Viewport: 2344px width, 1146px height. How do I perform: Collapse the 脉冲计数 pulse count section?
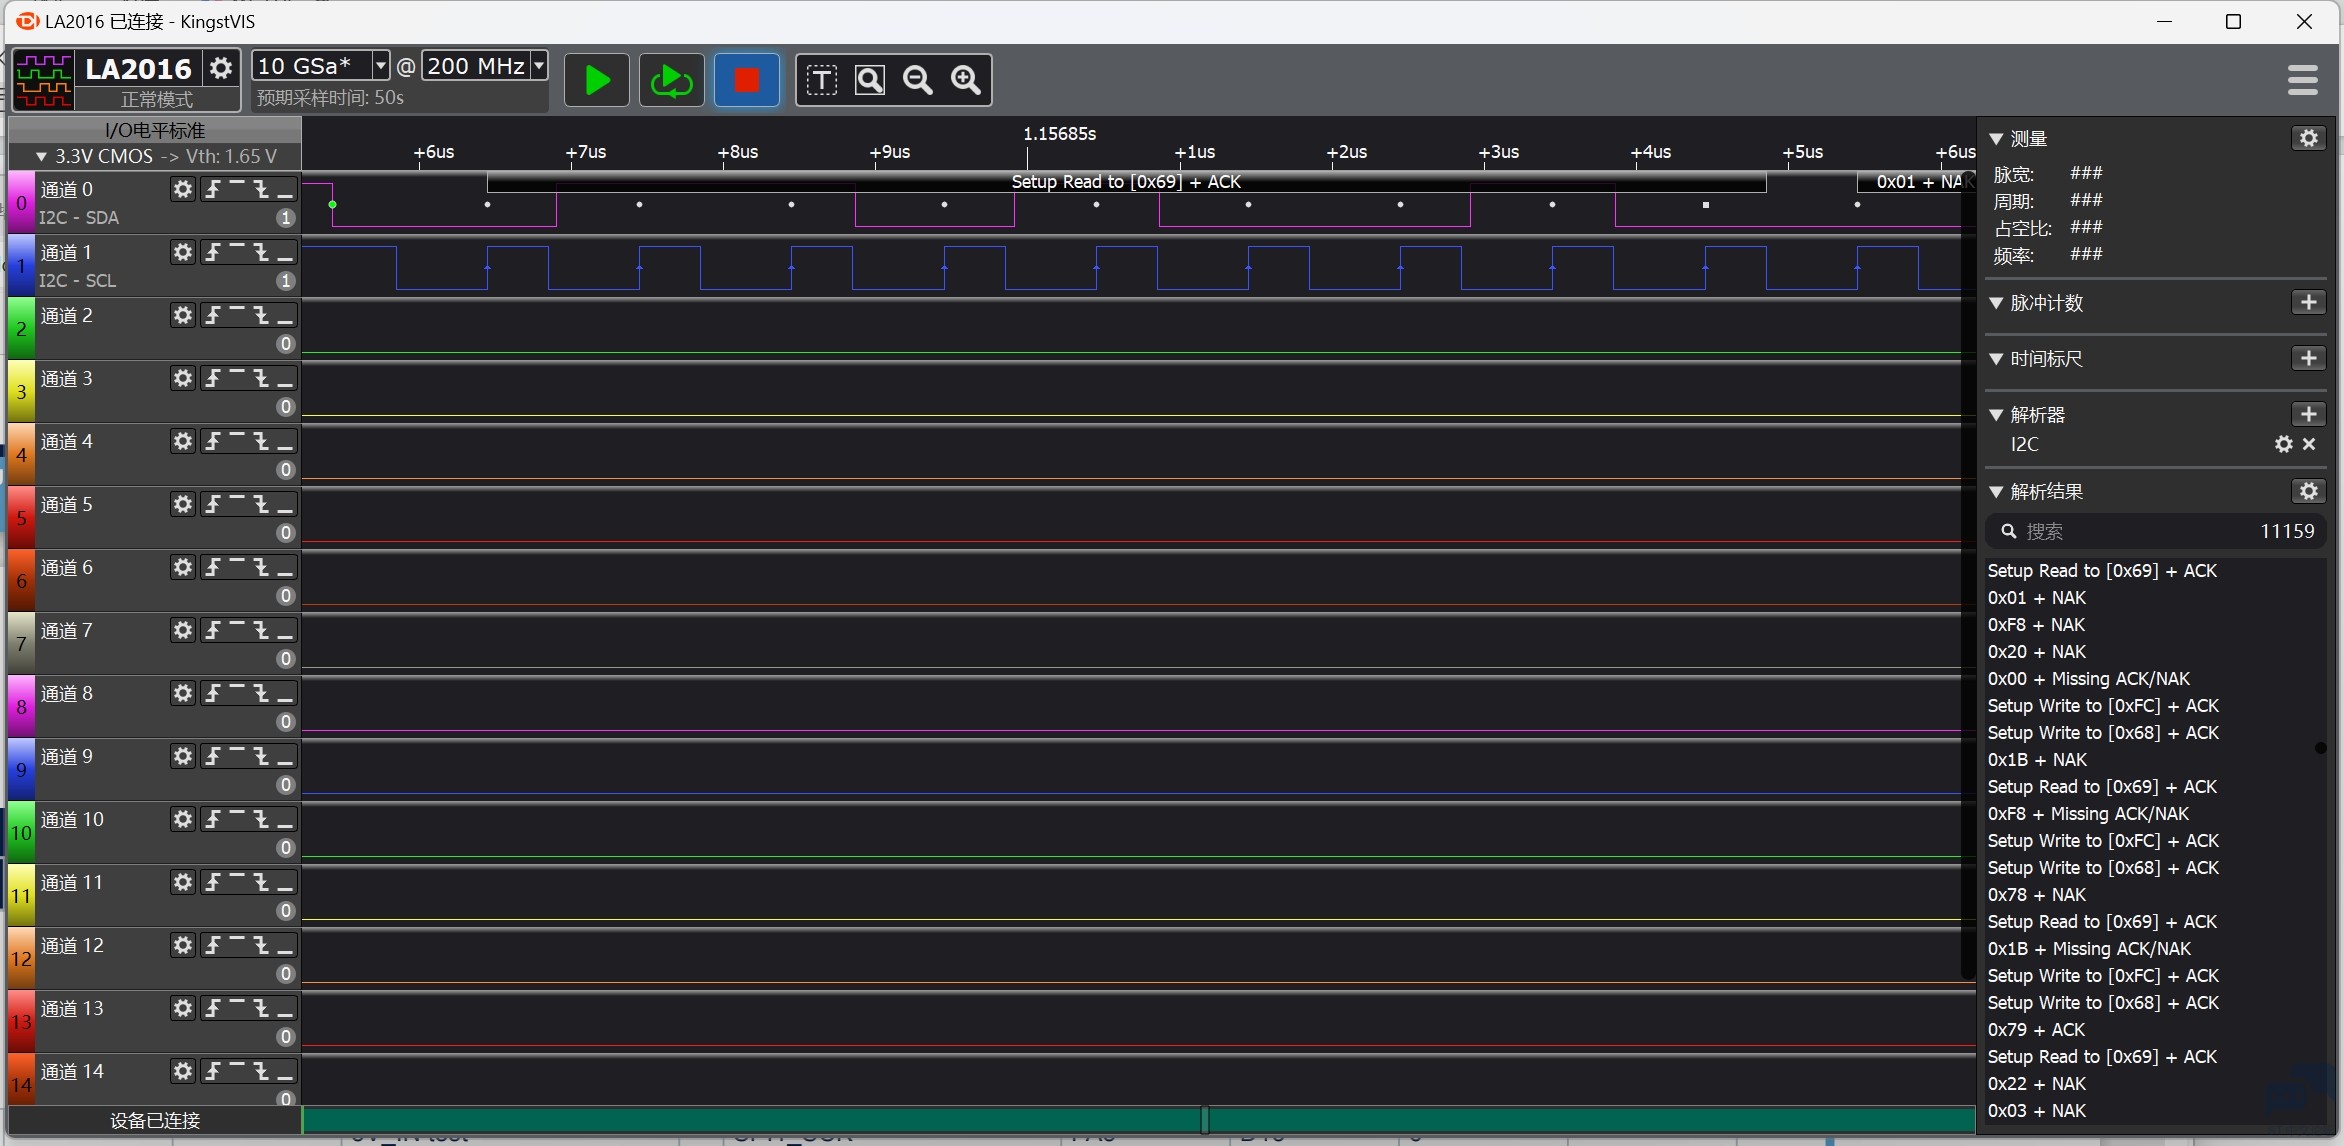click(x=1996, y=303)
